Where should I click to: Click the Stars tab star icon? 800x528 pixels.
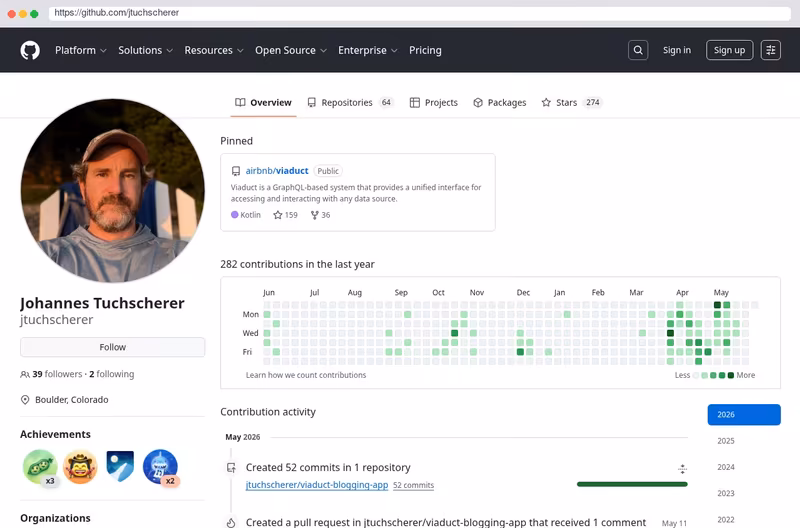(x=546, y=103)
